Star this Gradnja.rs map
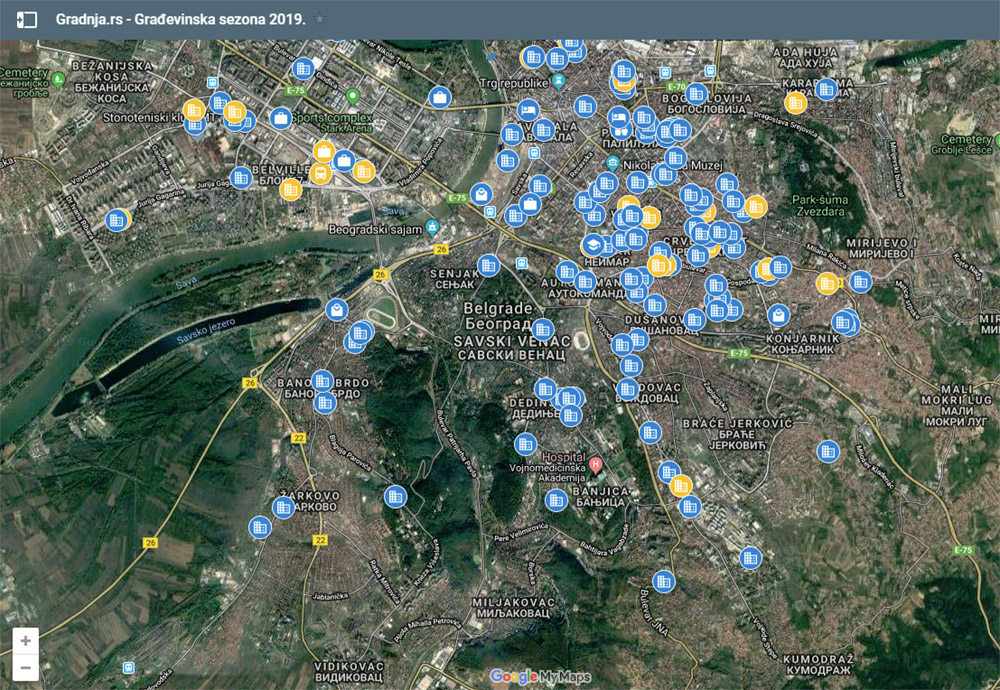The height and width of the screenshot is (690, 1000). coord(320,19)
